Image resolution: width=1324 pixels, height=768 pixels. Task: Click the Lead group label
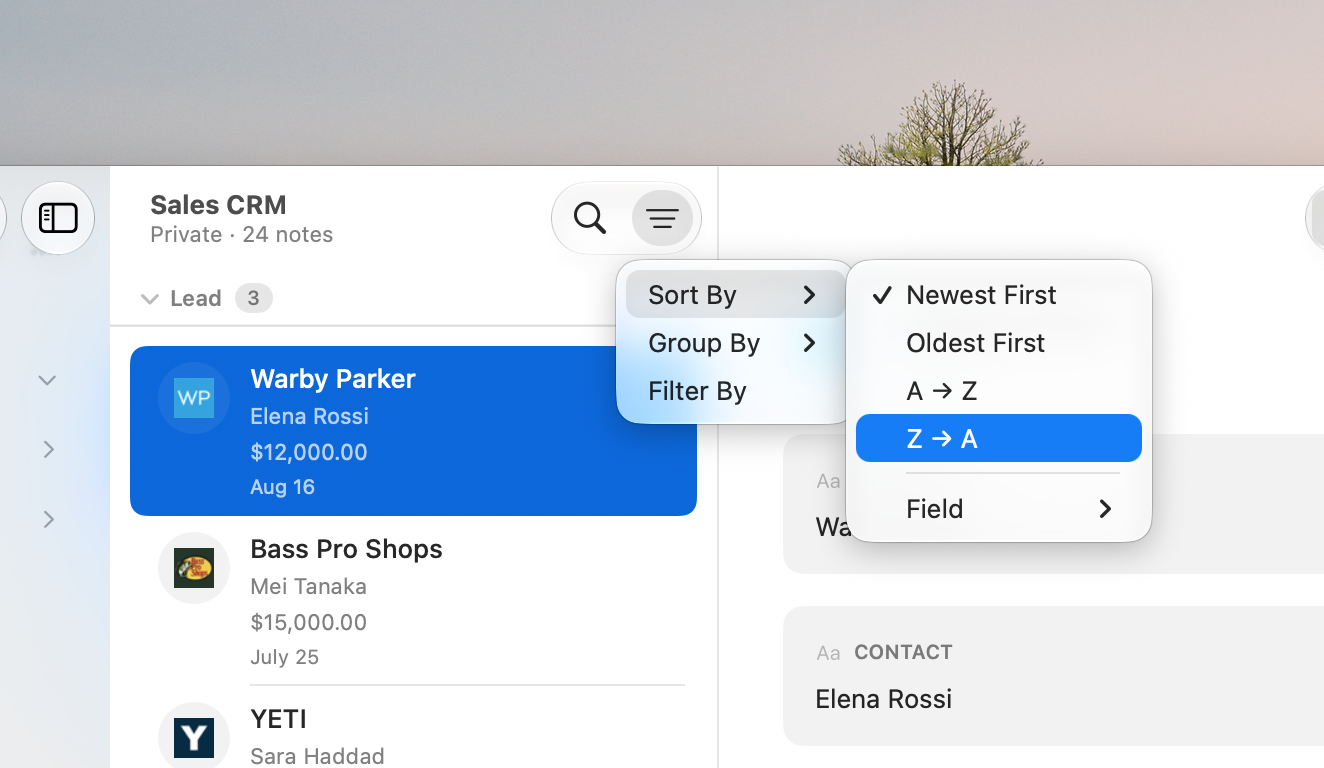click(196, 298)
